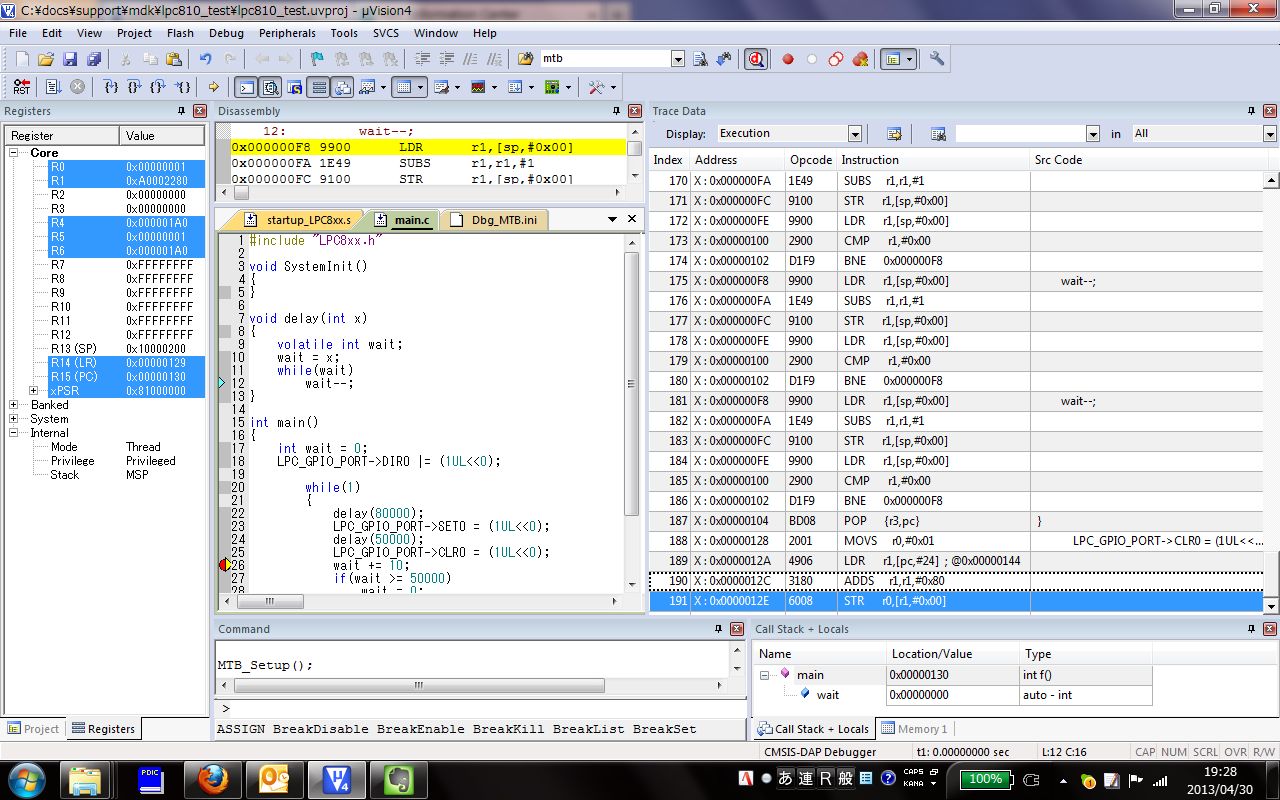Screen dimensions: 1280x800
Task: Open the Peripherals menu
Action: point(287,33)
